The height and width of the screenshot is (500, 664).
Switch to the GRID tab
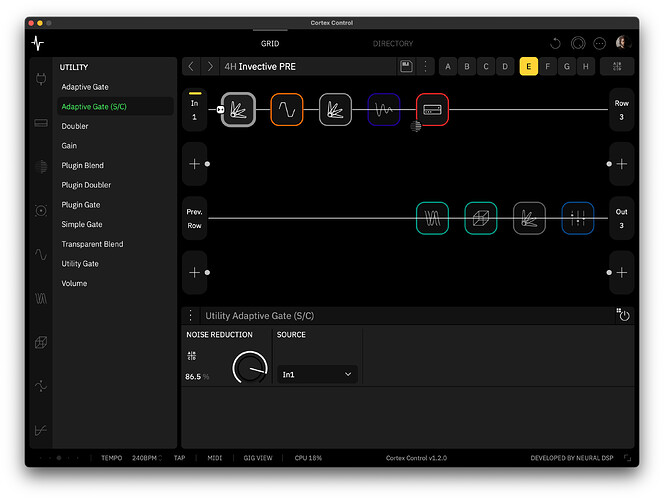270,43
